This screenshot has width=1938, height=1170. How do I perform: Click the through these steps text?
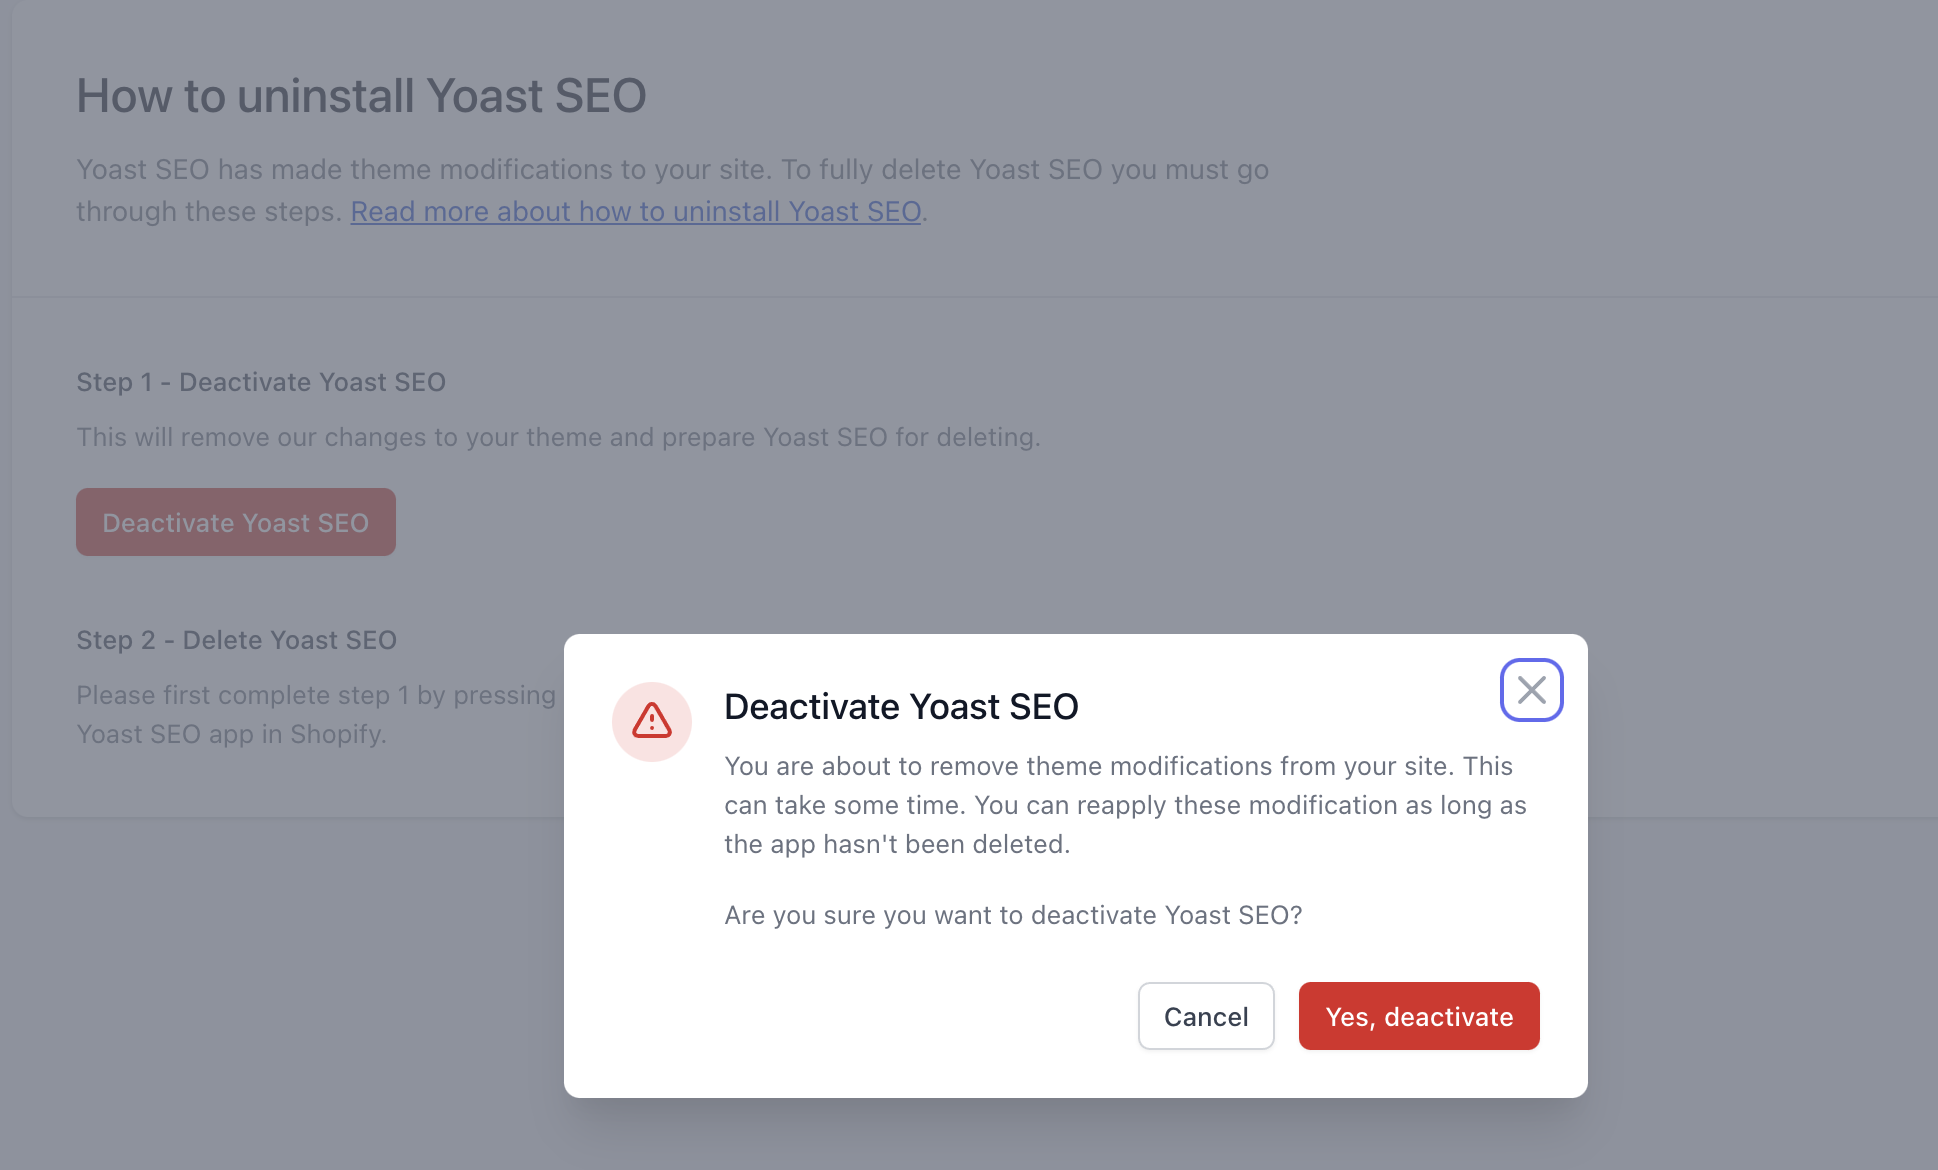coord(209,212)
